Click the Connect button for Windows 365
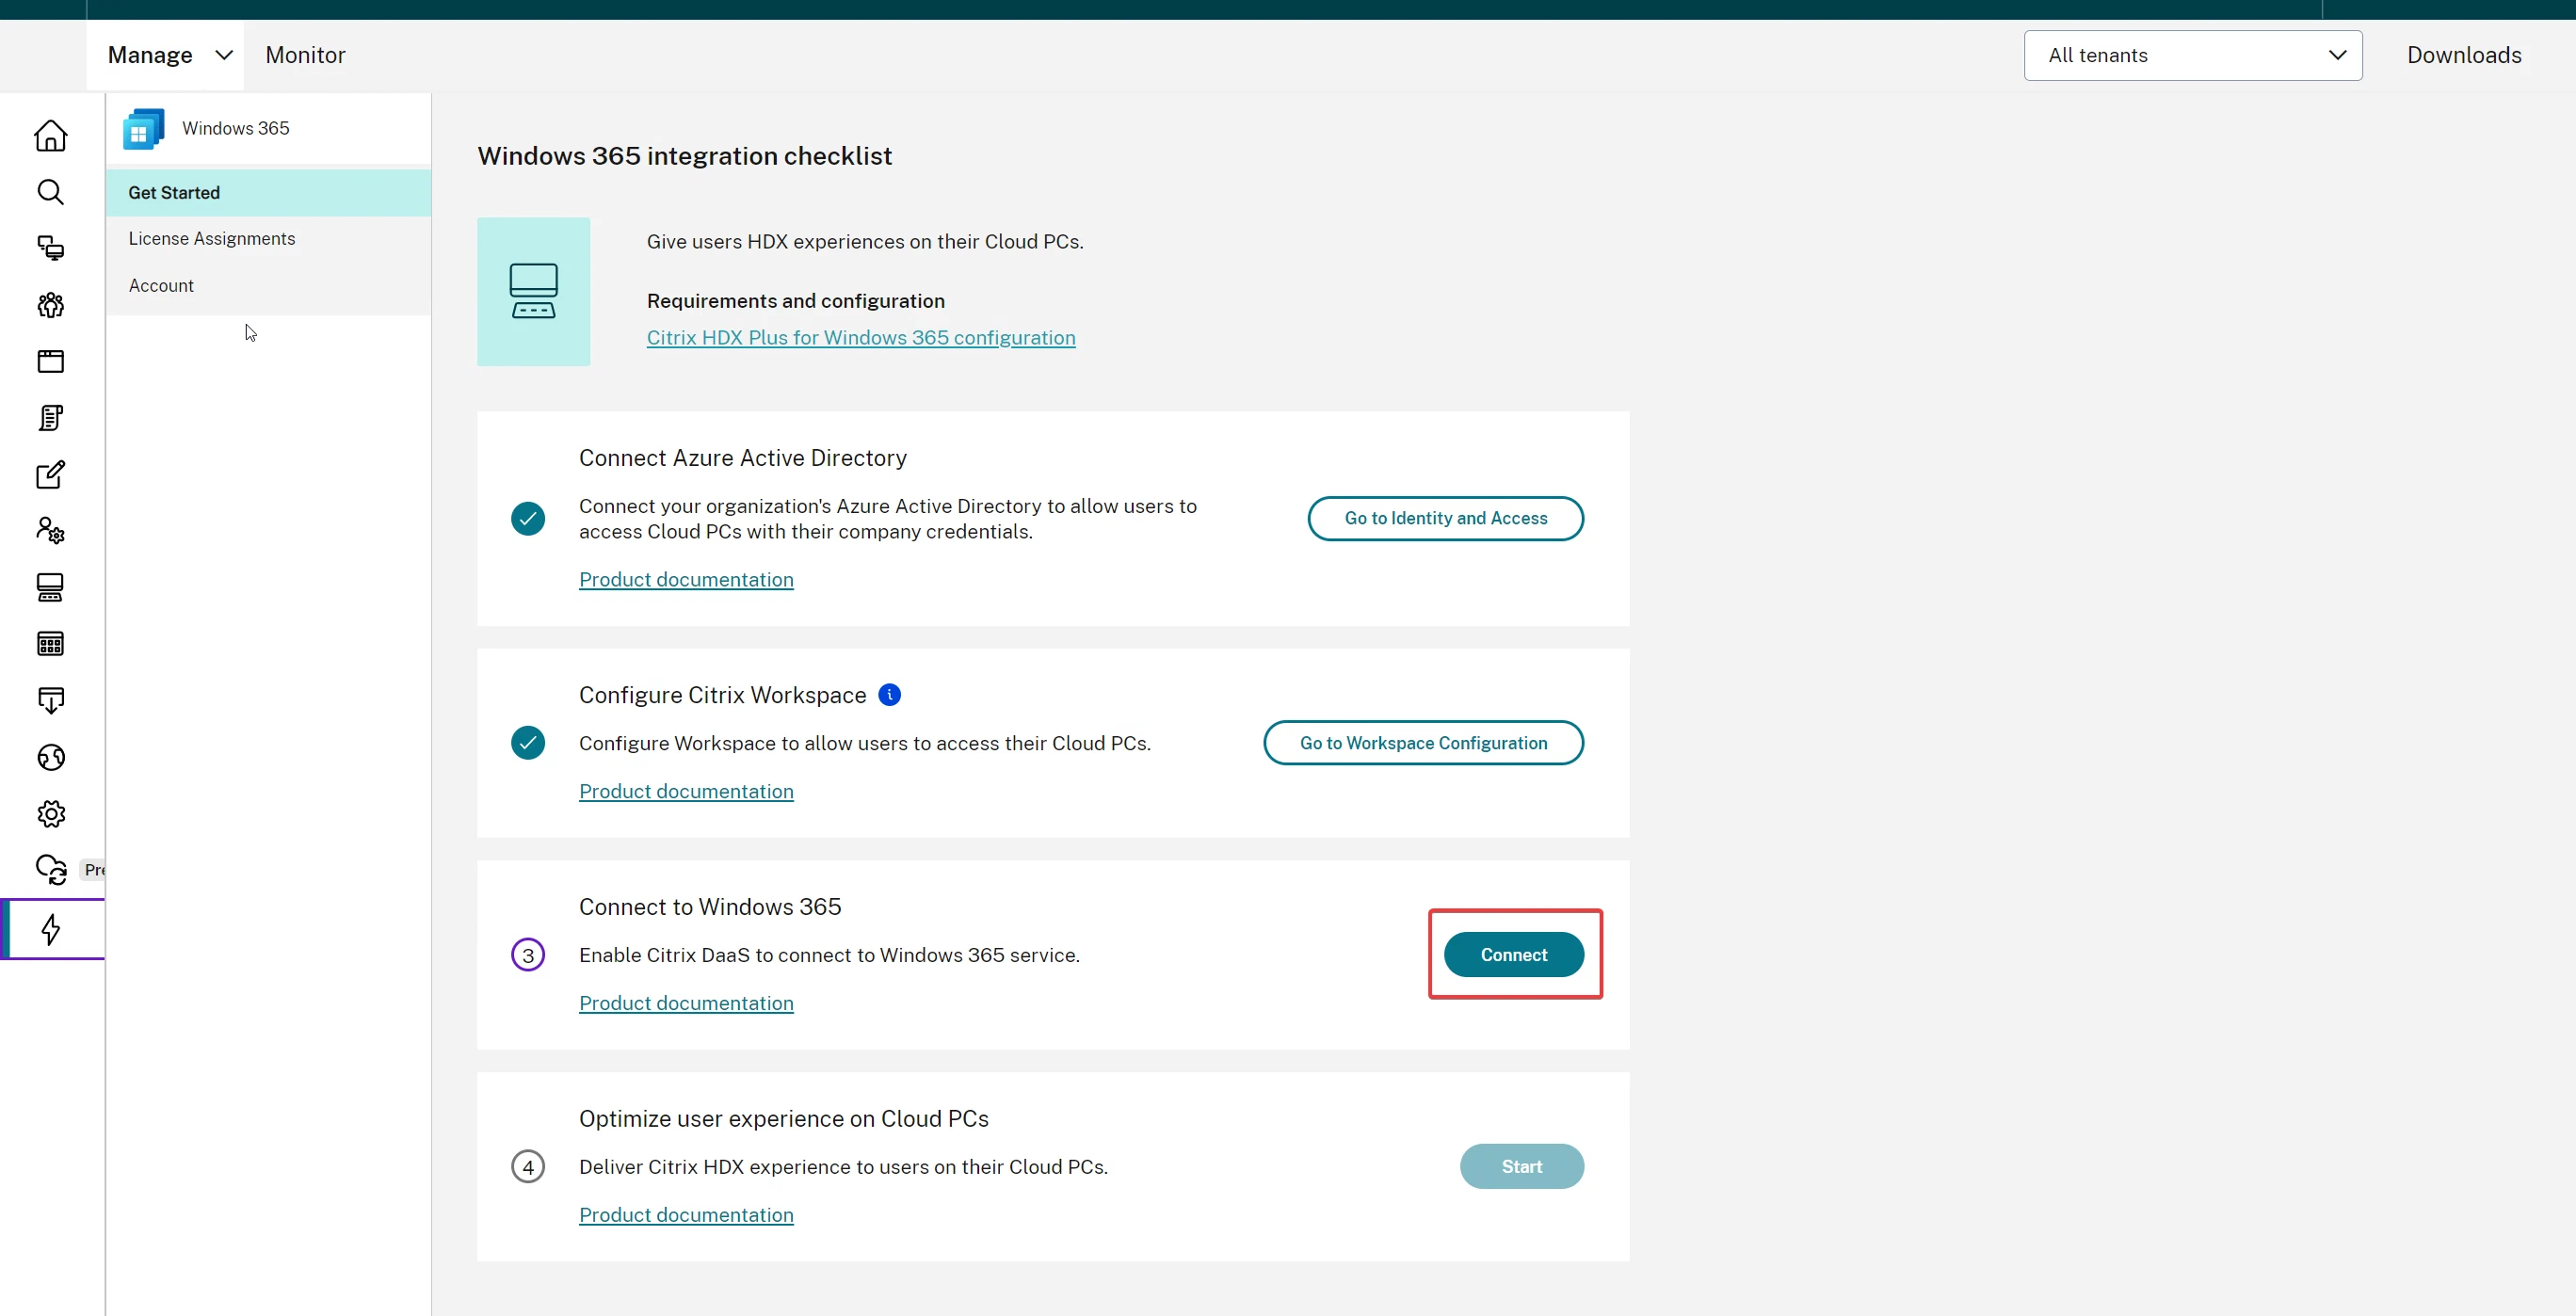The width and height of the screenshot is (2576, 1316). pyautogui.click(x=1513, y=954)
